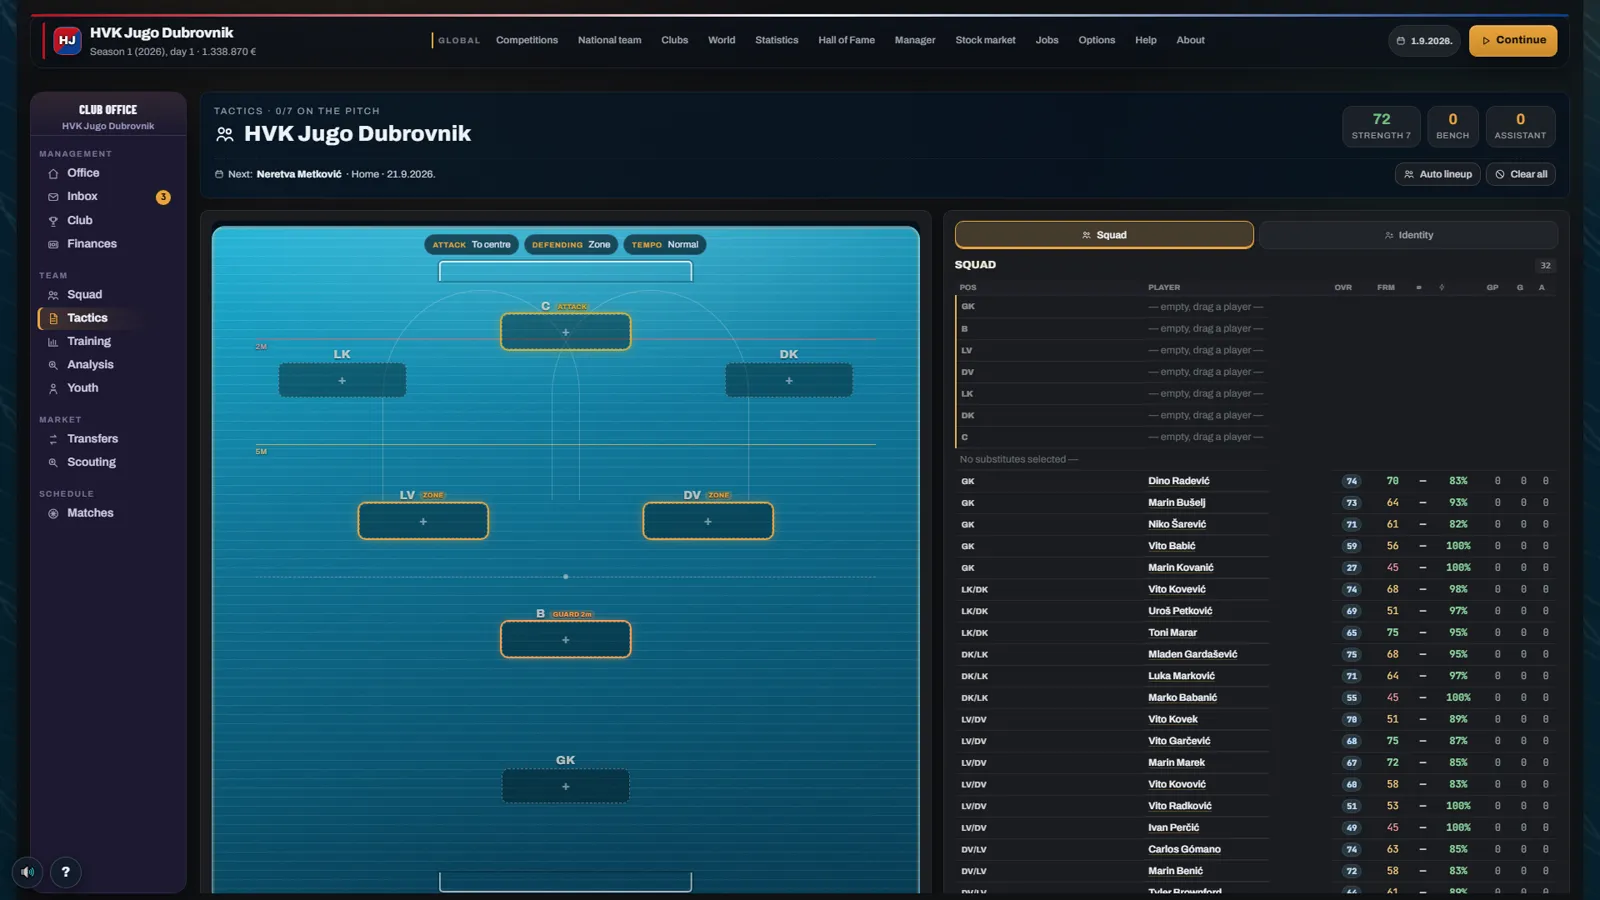This screenshot has height=900, width=1600.
Task: Click the Inbox unread badge
Action: point(163,197)
